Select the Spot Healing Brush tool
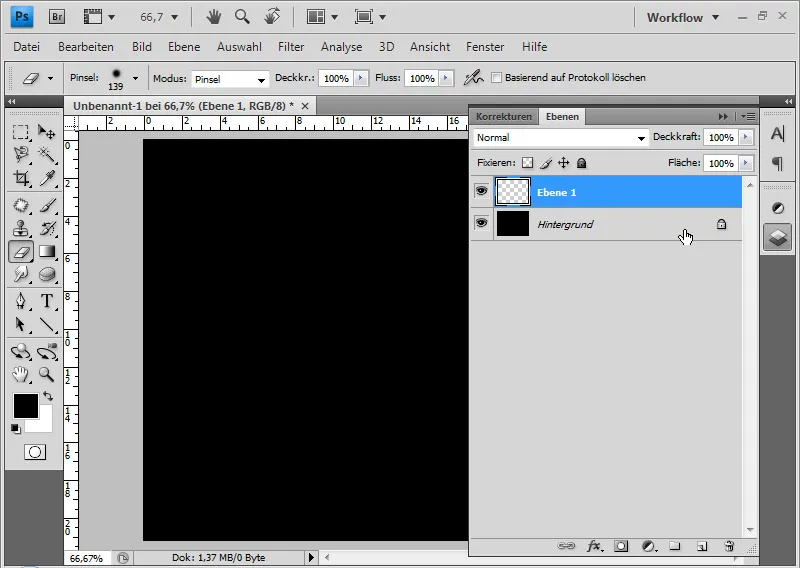The image size is (800, 568). [20, 205]
